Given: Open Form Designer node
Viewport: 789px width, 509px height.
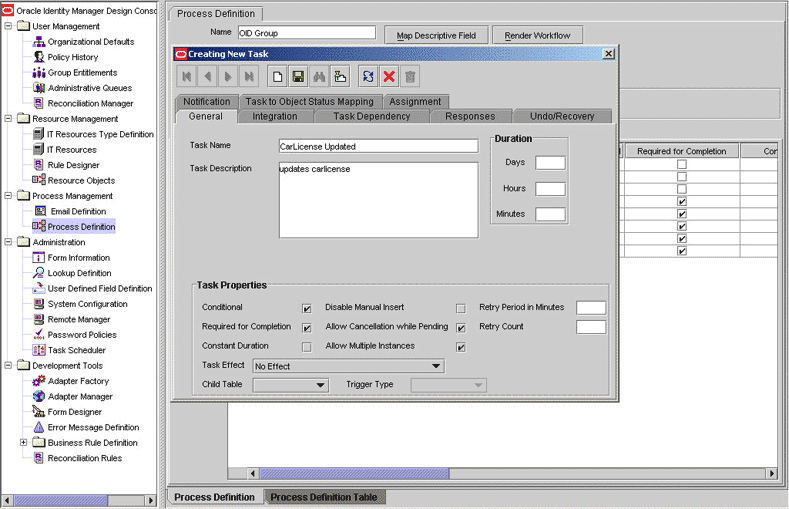Looking at the screenshot, I should pos(74,412).
